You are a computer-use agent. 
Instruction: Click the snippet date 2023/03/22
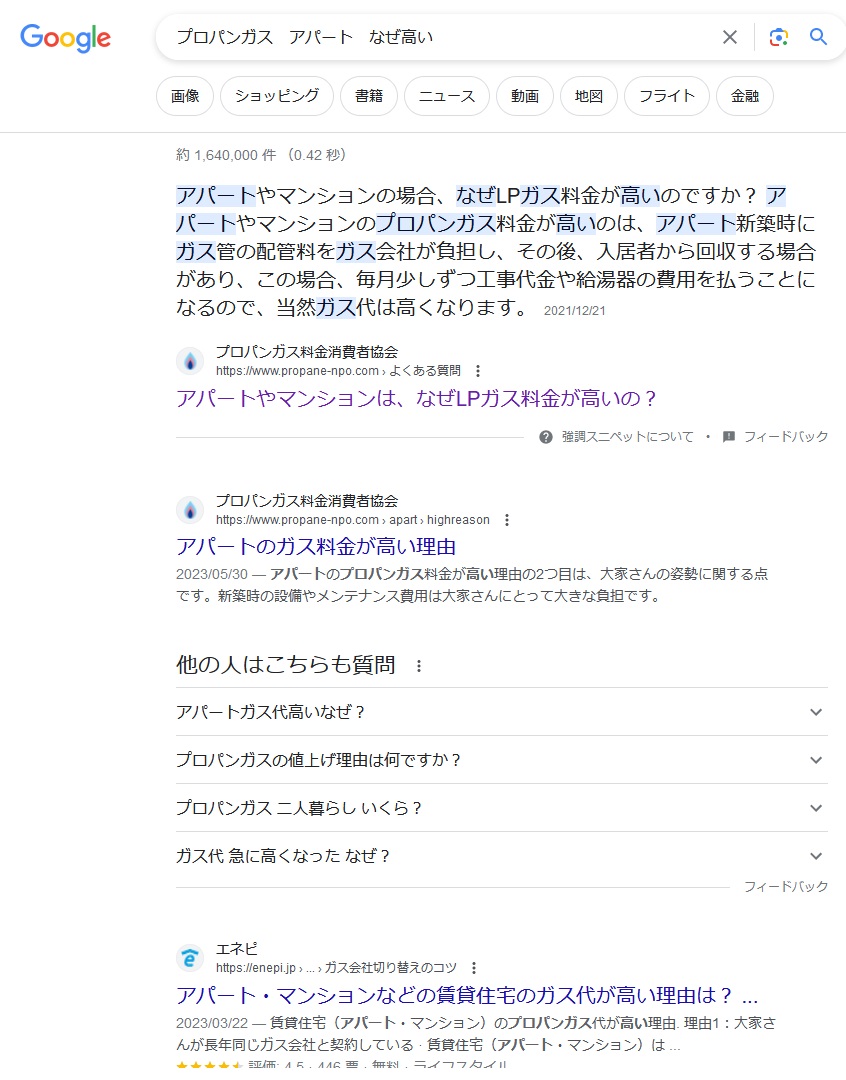212,1024
